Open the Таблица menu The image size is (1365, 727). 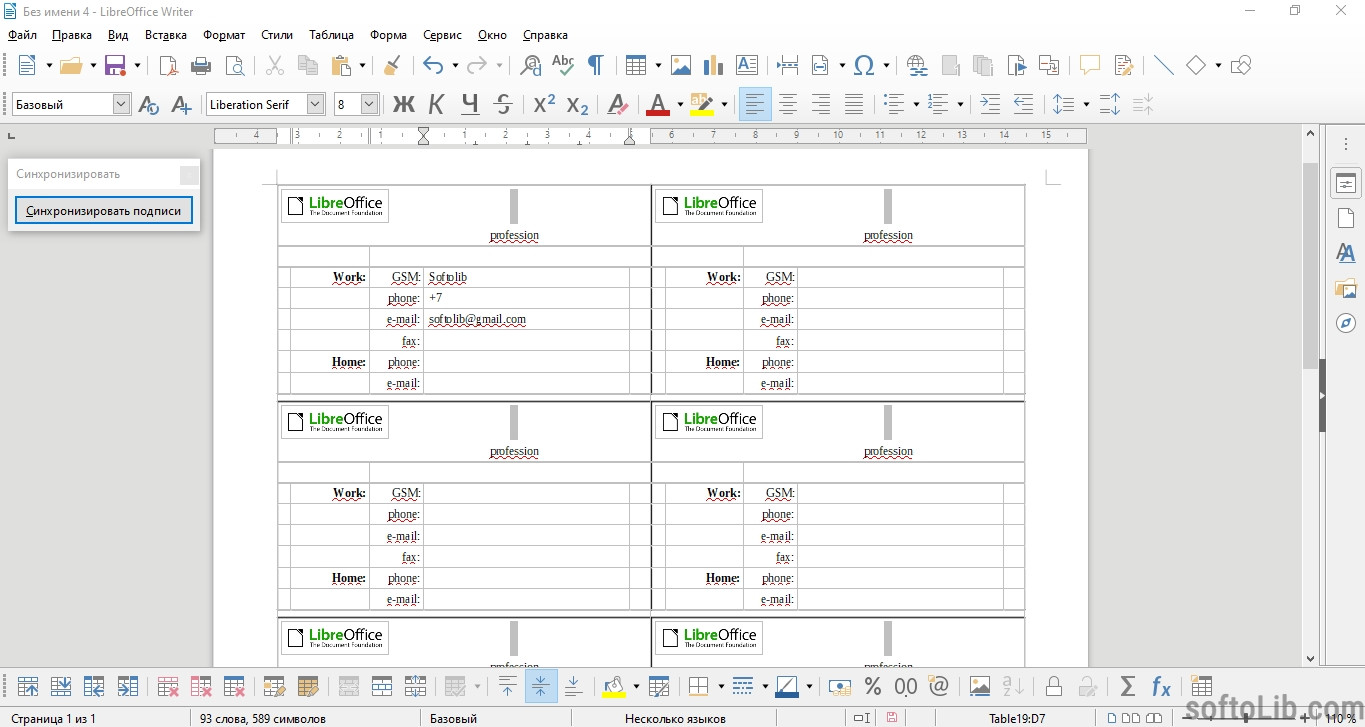(x=331, y=35)
